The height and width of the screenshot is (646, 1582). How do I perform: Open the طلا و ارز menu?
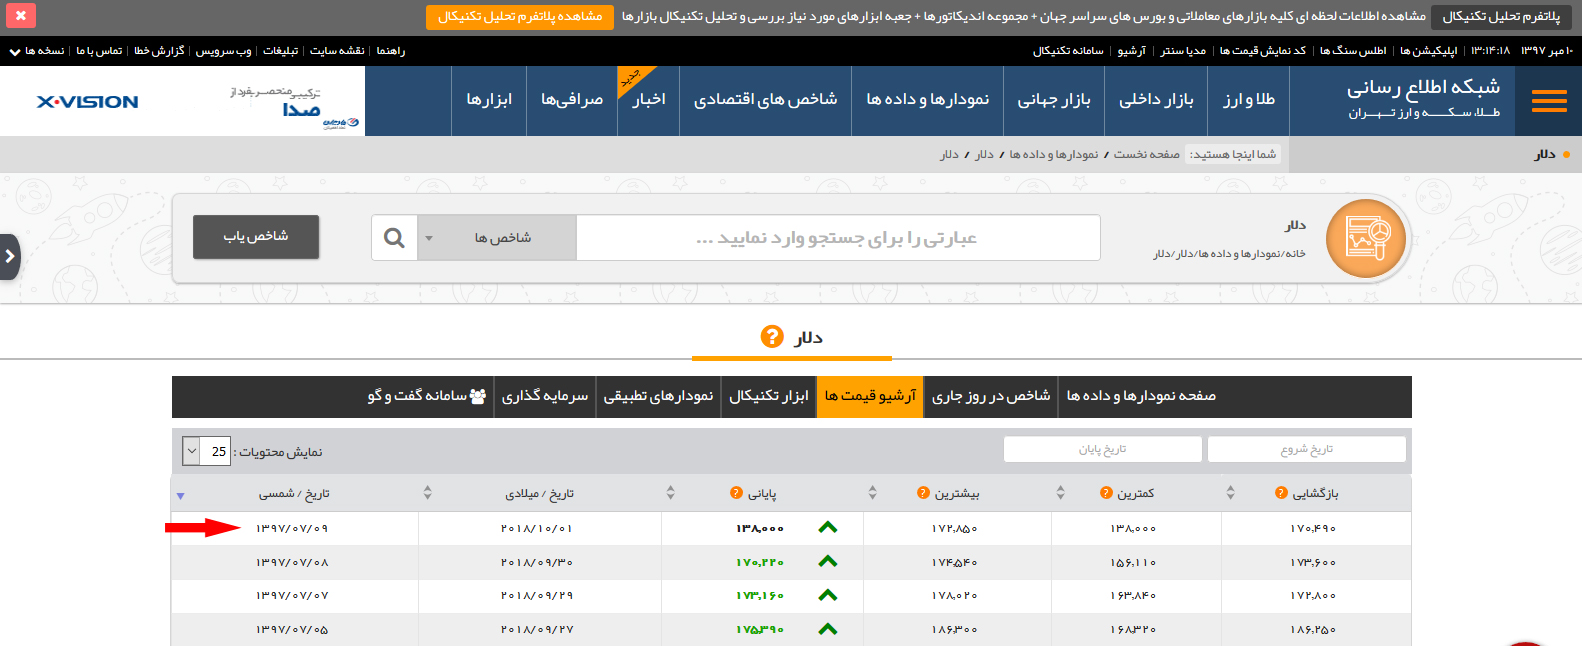(x=1249, y=100)
